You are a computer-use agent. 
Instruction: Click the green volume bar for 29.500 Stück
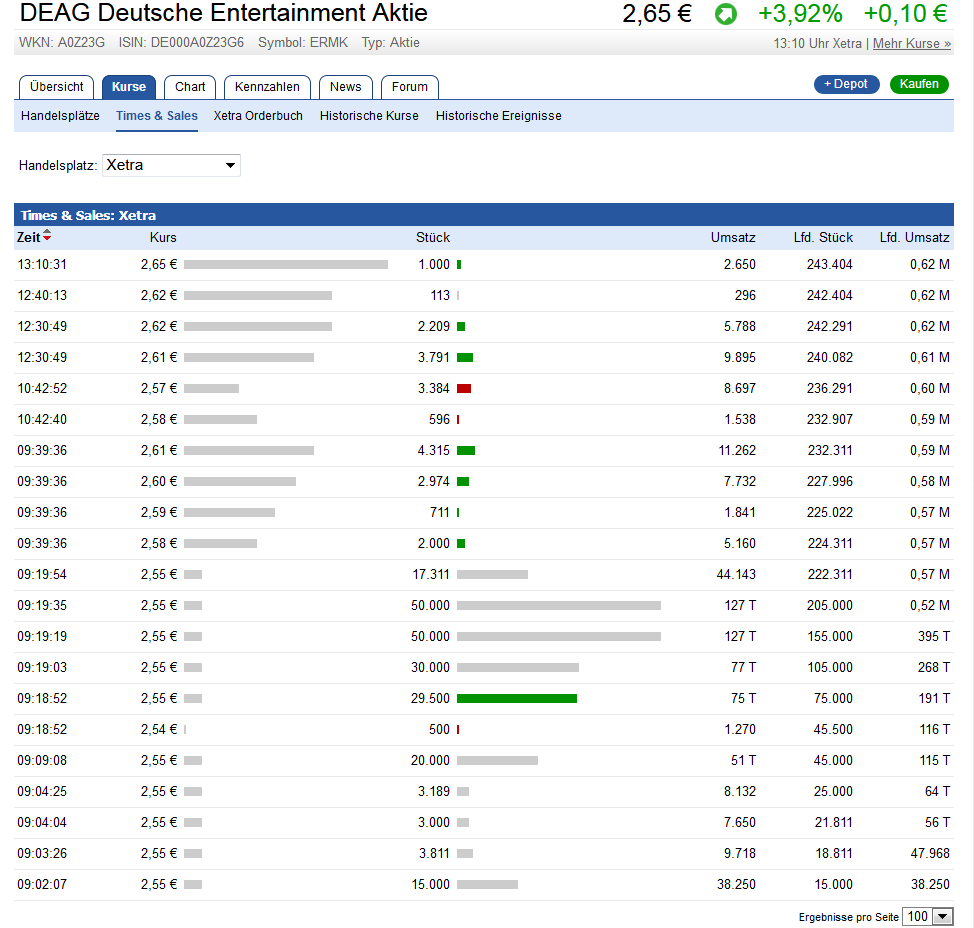[x=516, y=699]
